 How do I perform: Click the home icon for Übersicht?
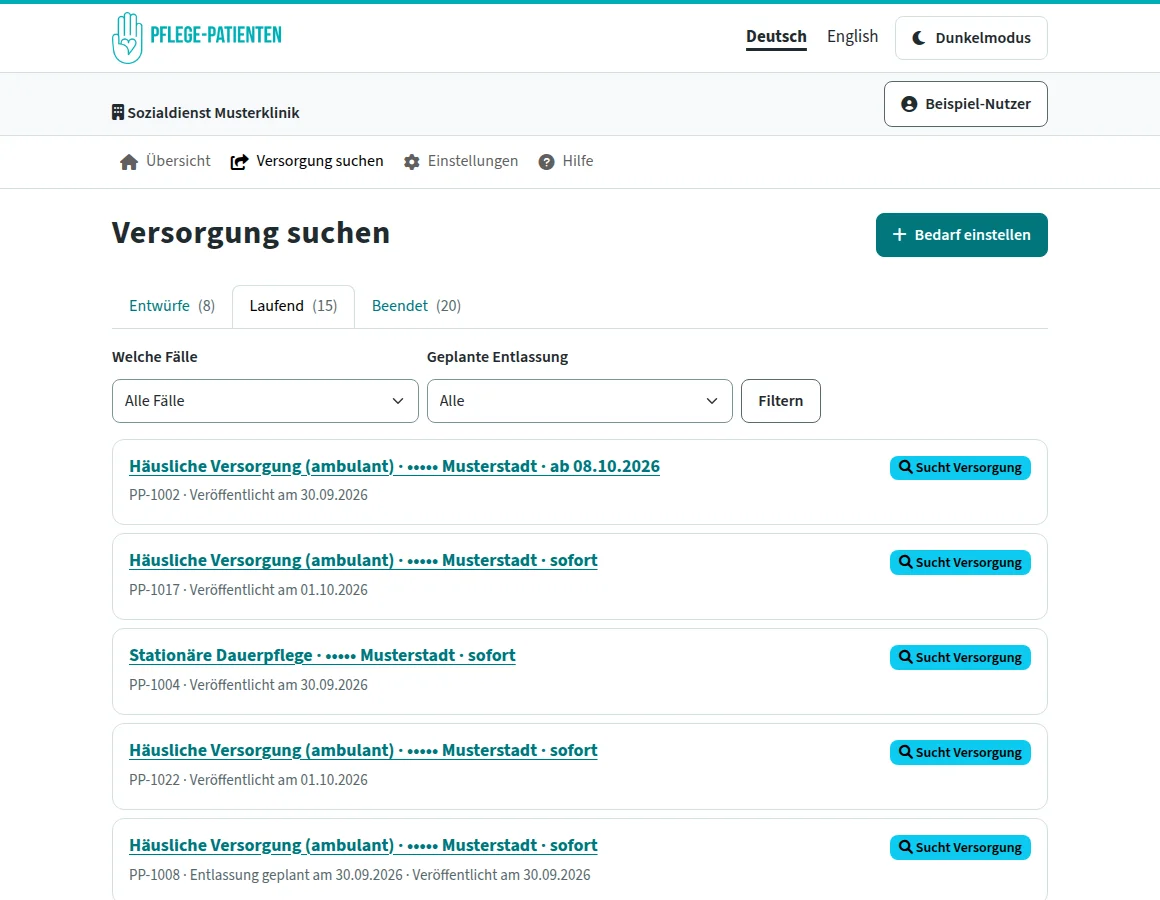129,162
